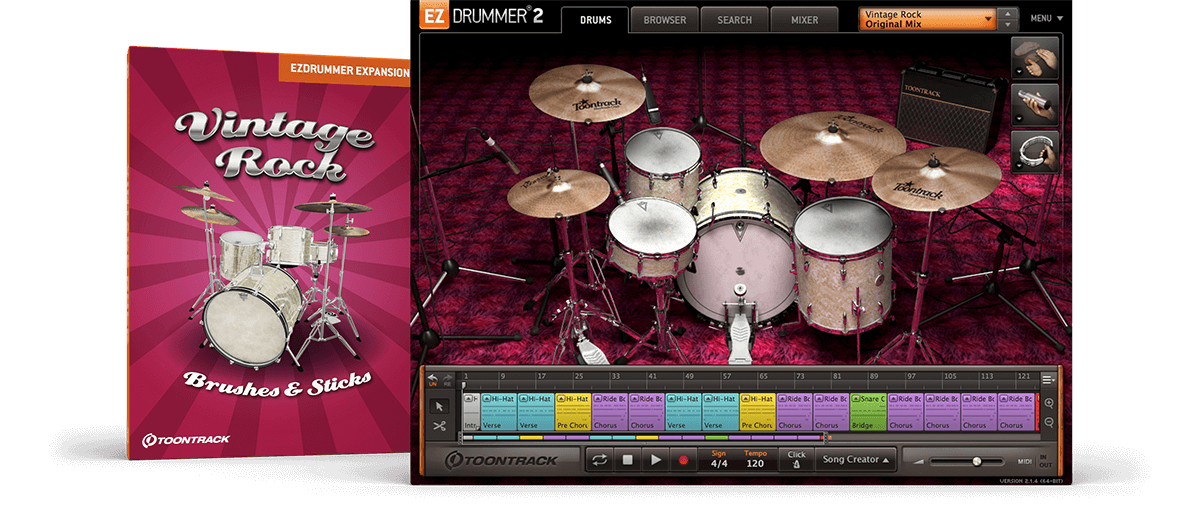
Task: Click bar 33 on the timeline ruler
Action: click(615, 377)
